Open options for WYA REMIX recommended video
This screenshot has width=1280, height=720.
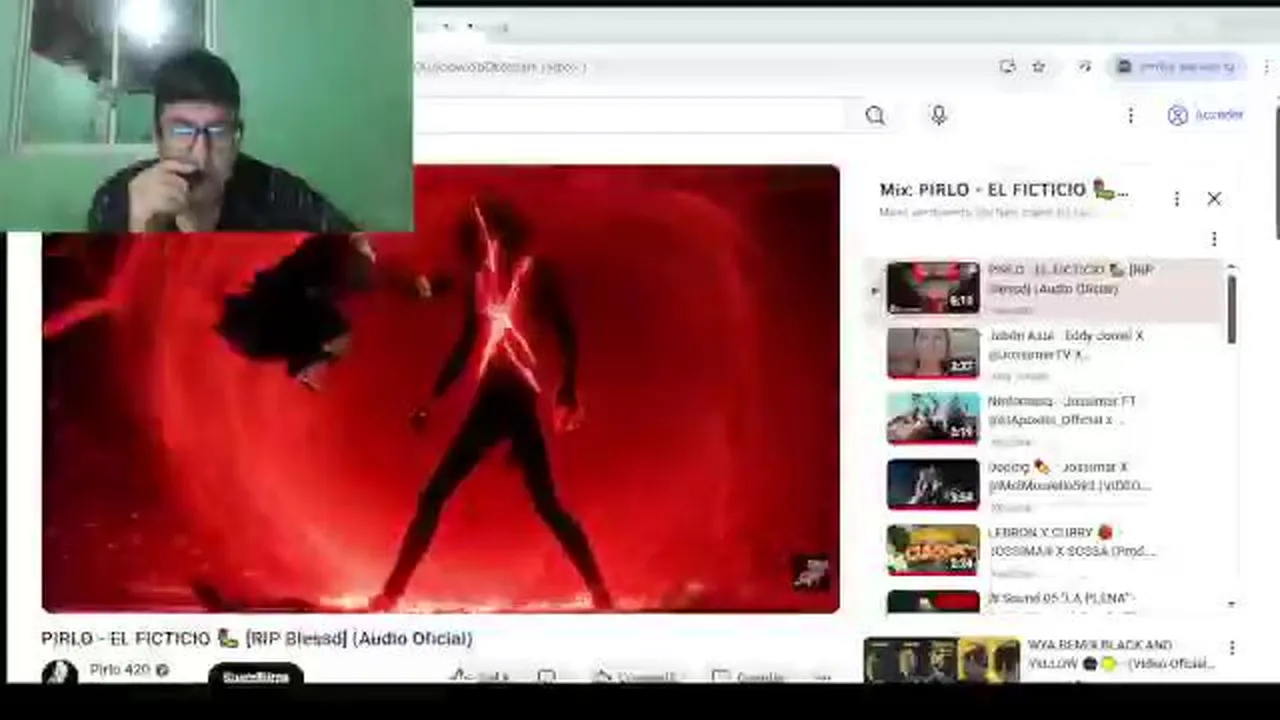tap(1232, 648)
